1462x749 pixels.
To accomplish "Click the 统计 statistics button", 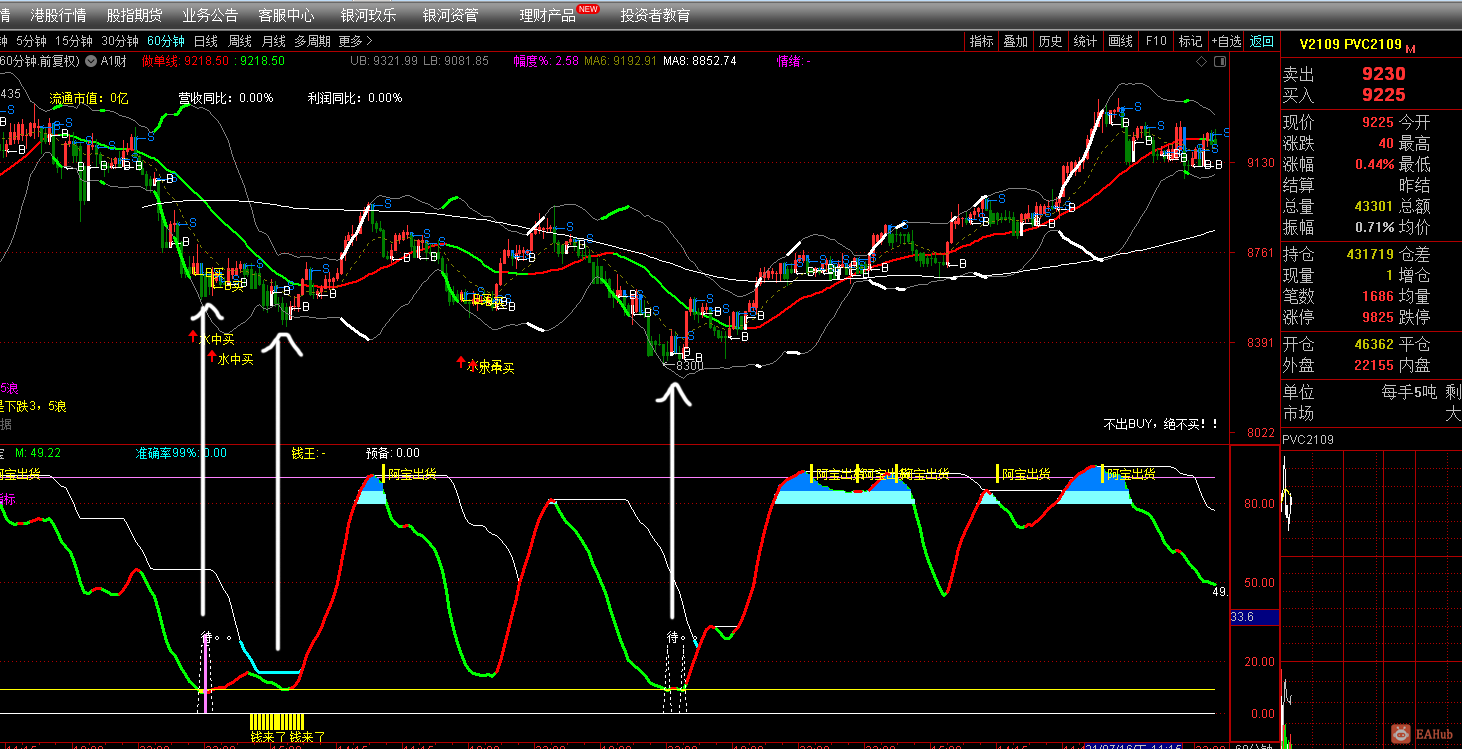I will tap(1085, 41).
